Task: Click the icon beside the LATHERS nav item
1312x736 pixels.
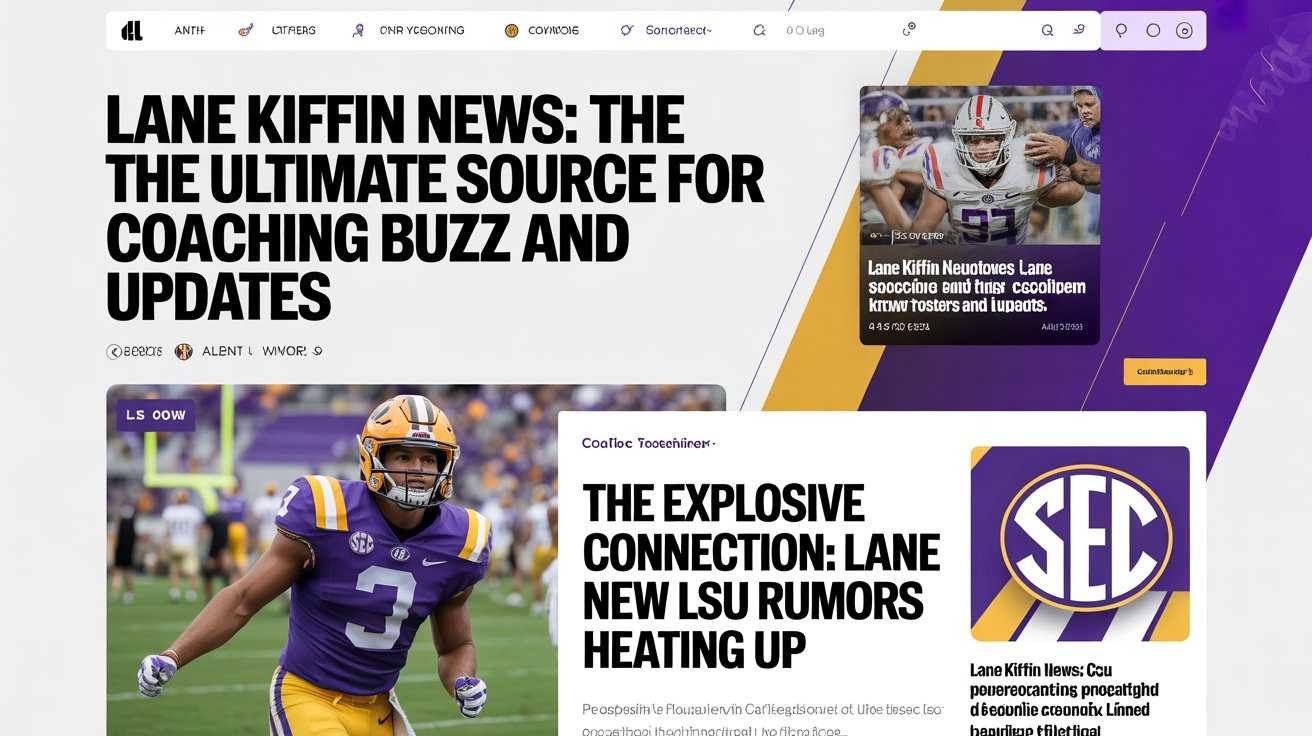Action: click(245, 31)
